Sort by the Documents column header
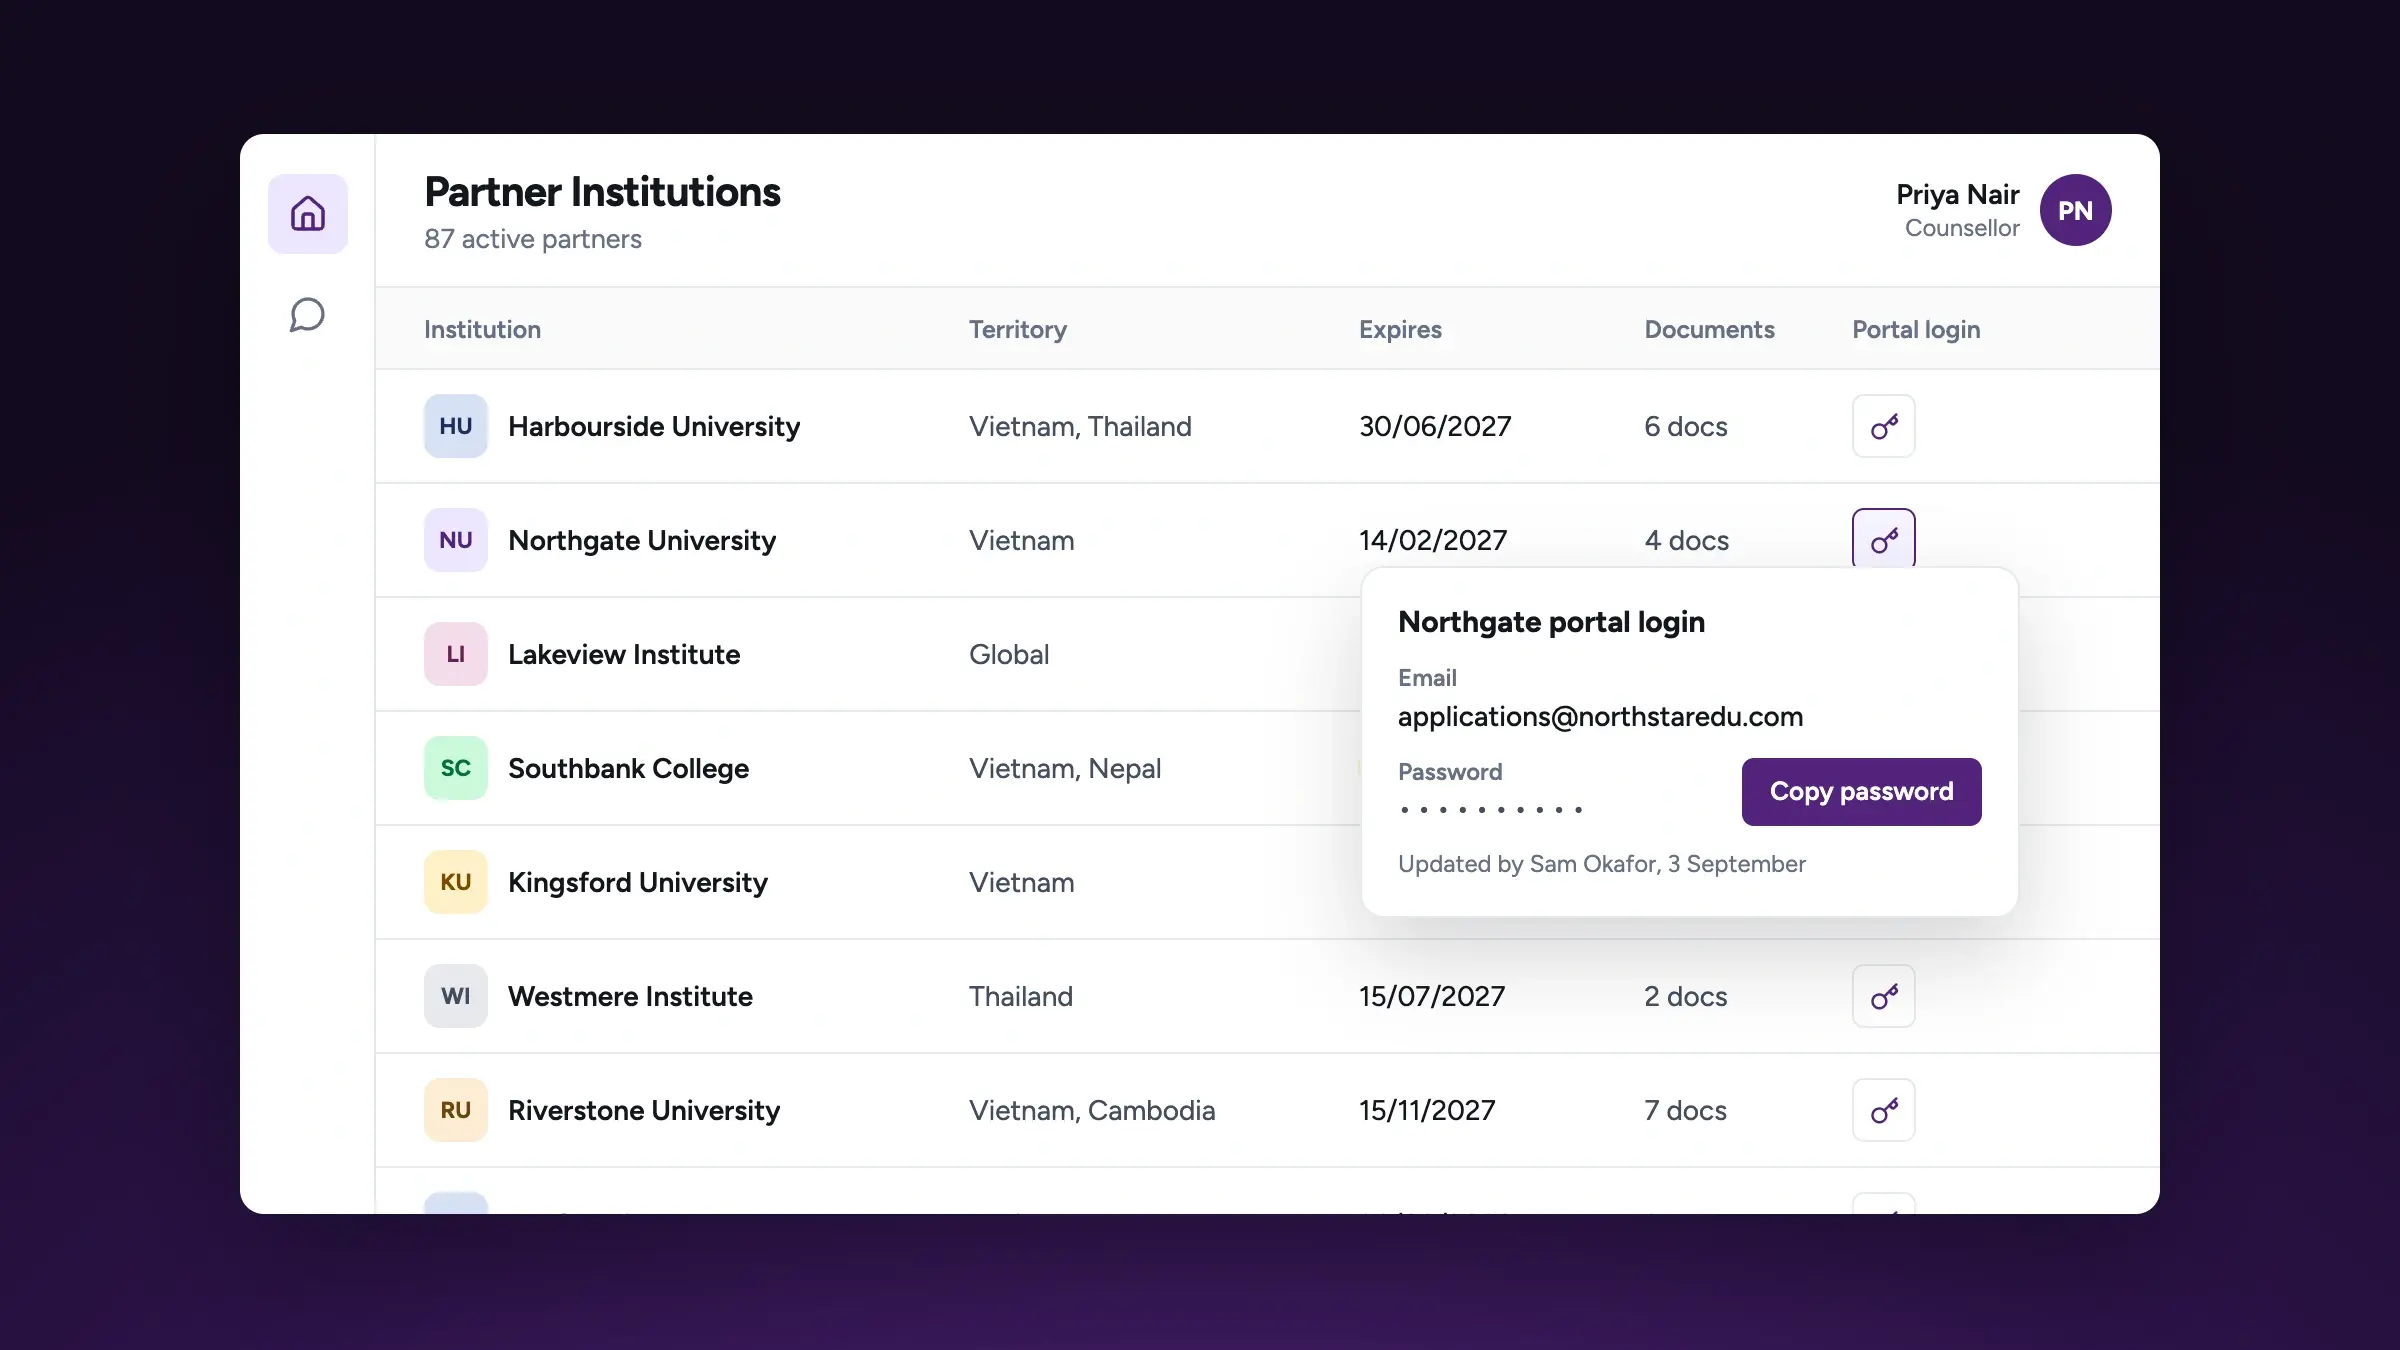 click(1710, 330)
